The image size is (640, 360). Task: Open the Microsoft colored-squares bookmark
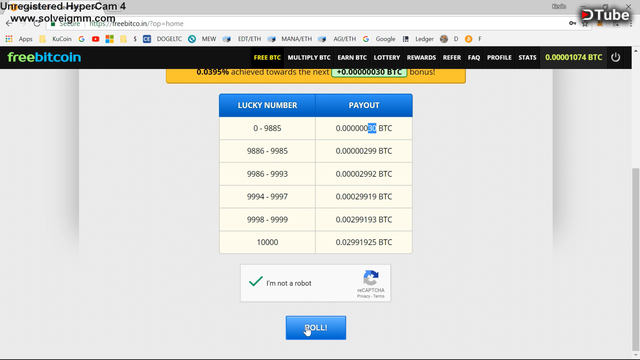109,39
